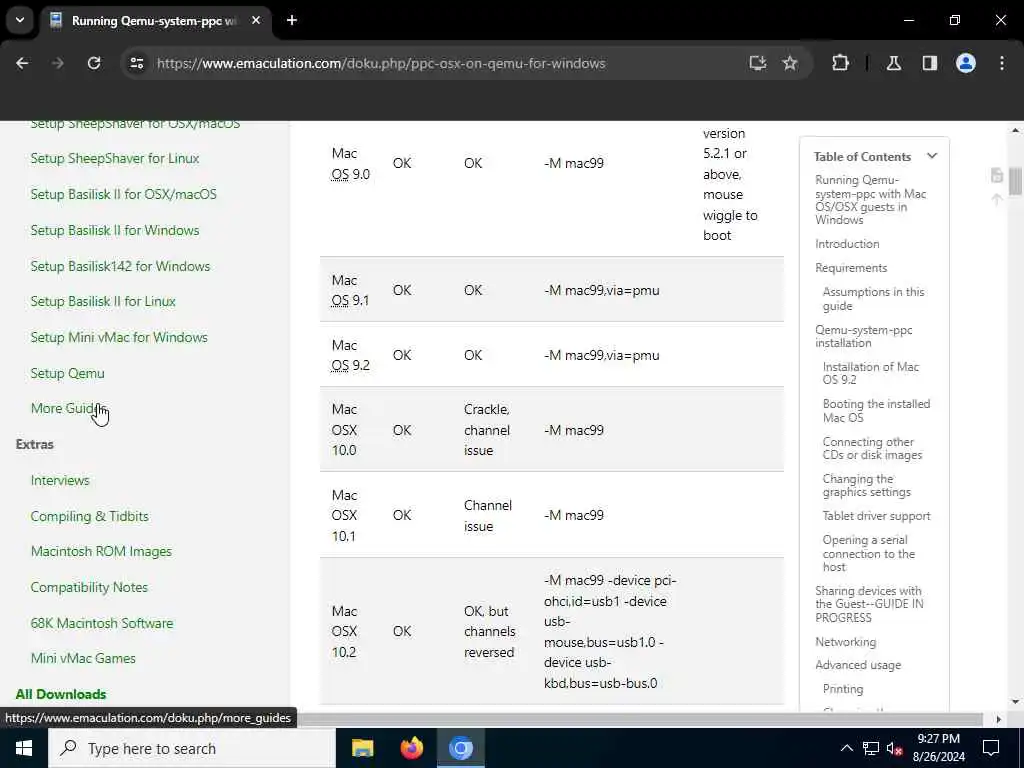Jump to Networking in contents

click(x=846, y=643)
